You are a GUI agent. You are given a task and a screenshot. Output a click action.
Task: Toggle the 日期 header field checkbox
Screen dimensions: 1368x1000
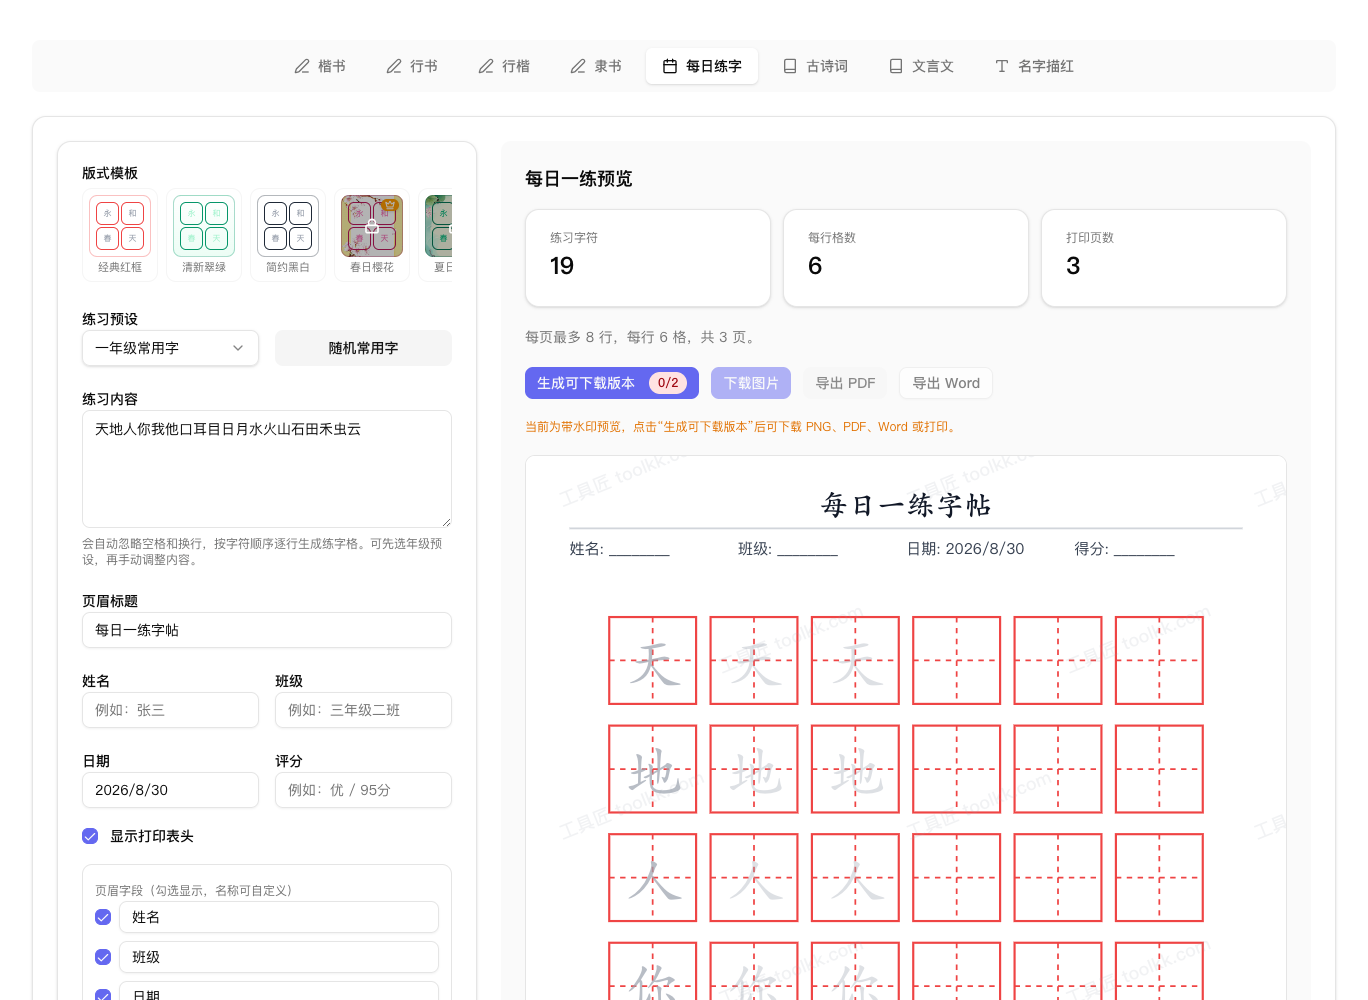point(103,995)
